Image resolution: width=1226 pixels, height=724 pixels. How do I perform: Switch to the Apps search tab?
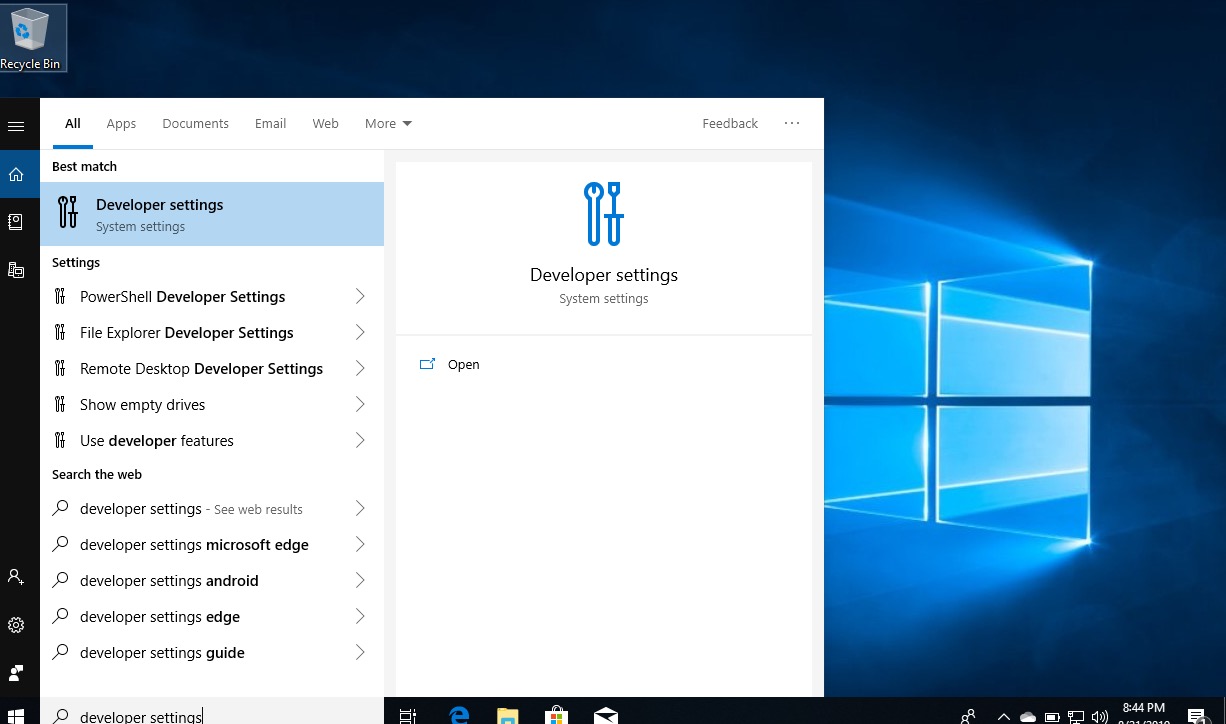tap(121, 124)
